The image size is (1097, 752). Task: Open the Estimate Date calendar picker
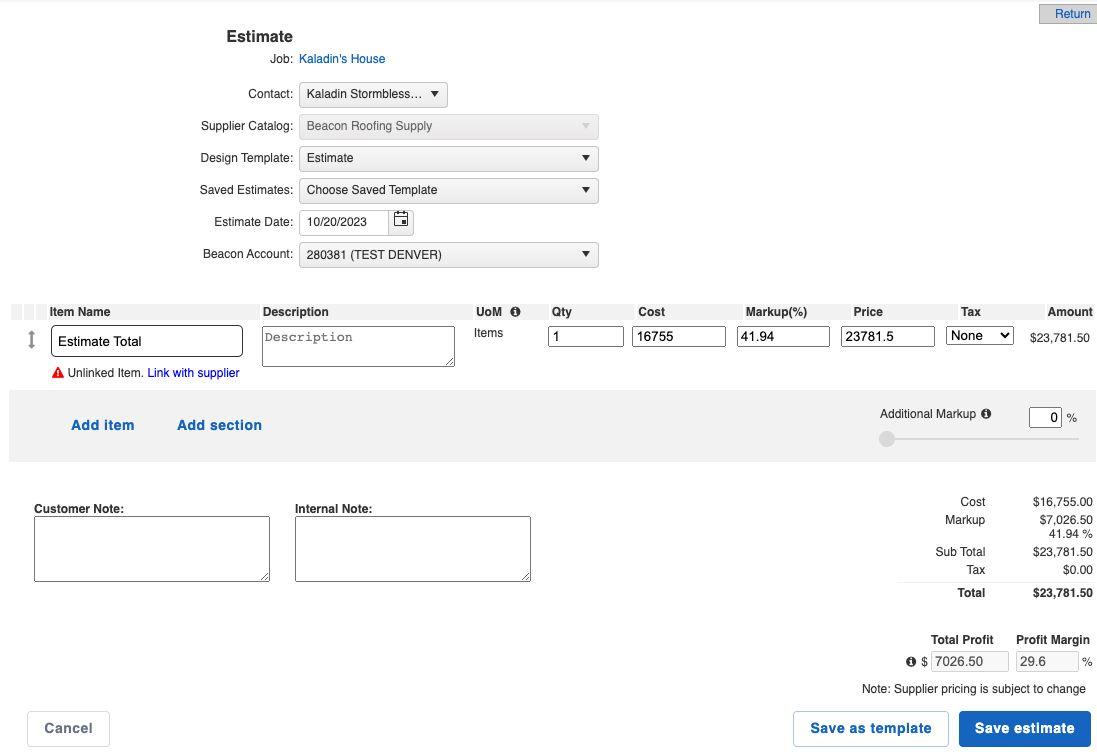[401, 220]
